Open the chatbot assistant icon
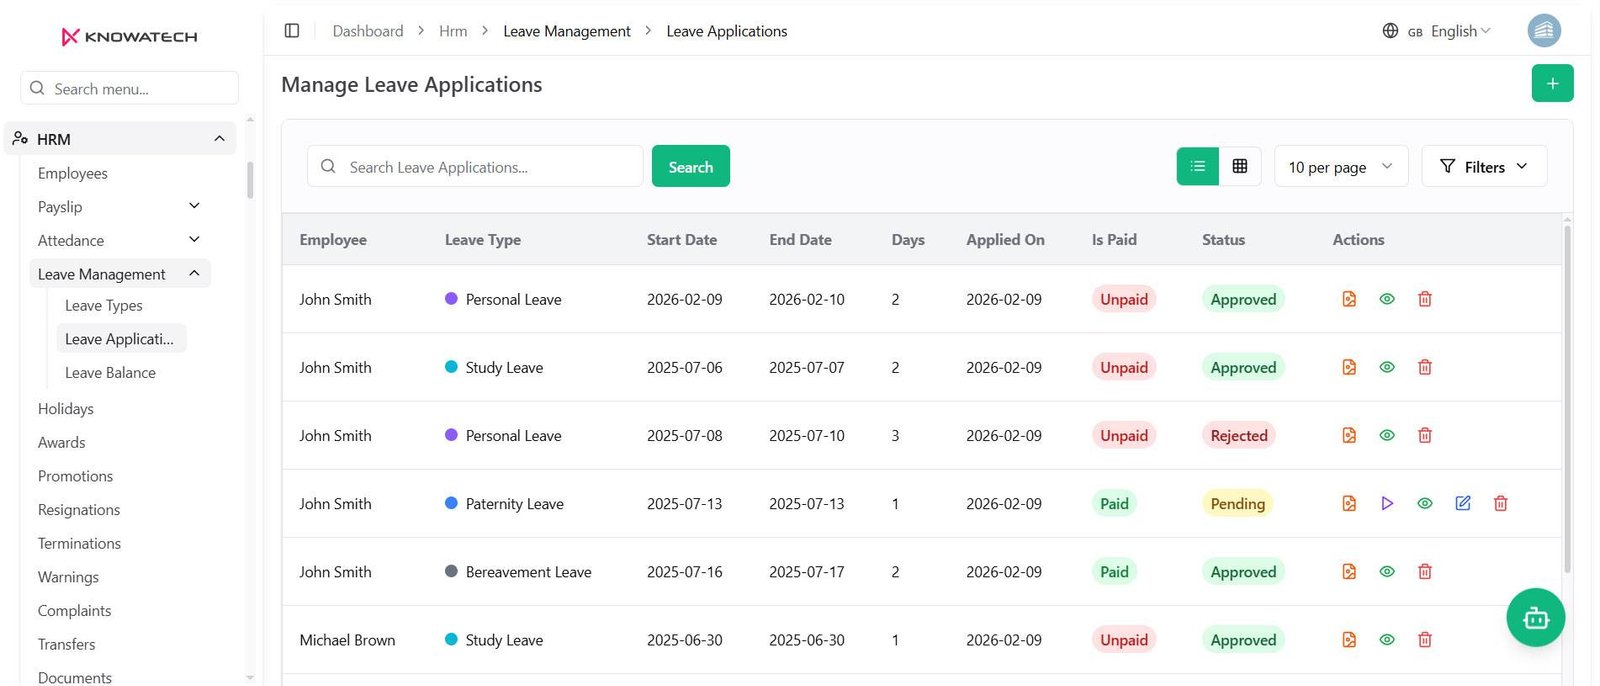Viewport: 1600px width, 686px height. click(1535, 618)
